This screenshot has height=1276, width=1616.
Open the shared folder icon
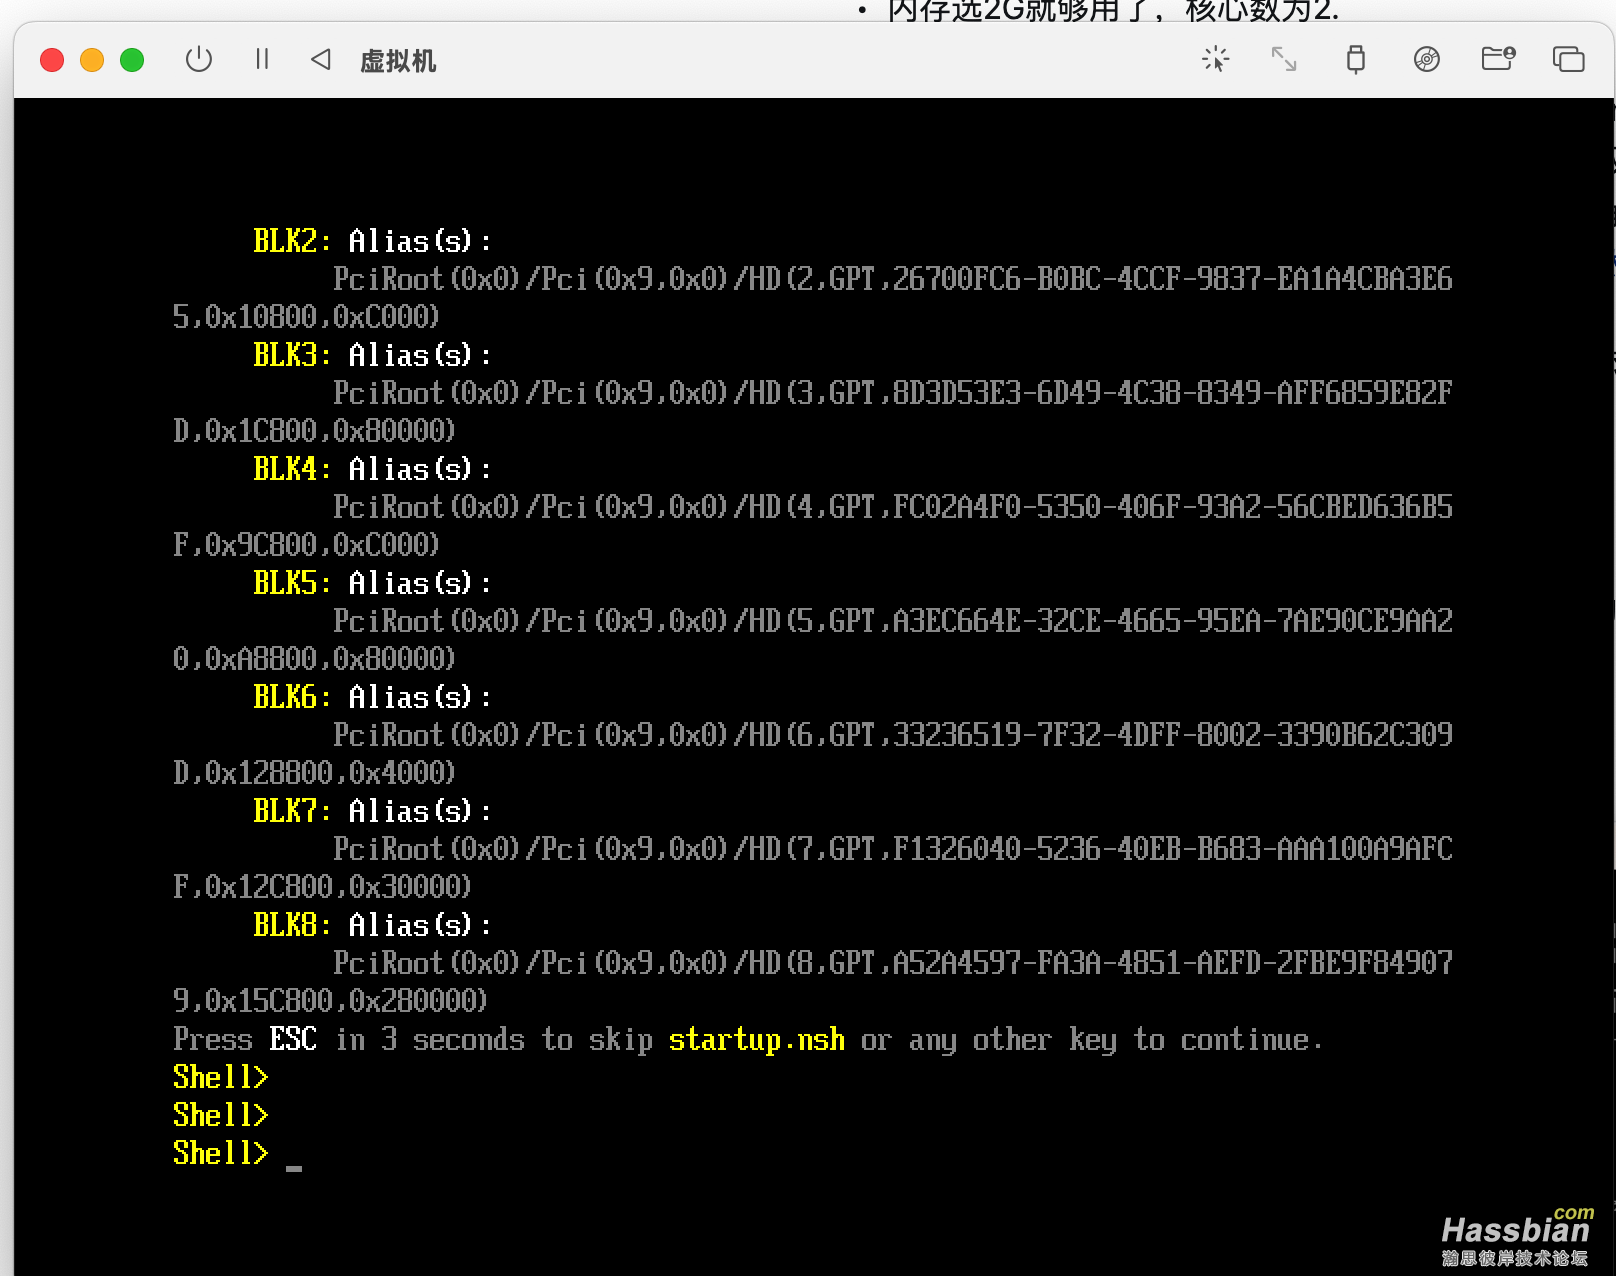(x=1498, y=60)
